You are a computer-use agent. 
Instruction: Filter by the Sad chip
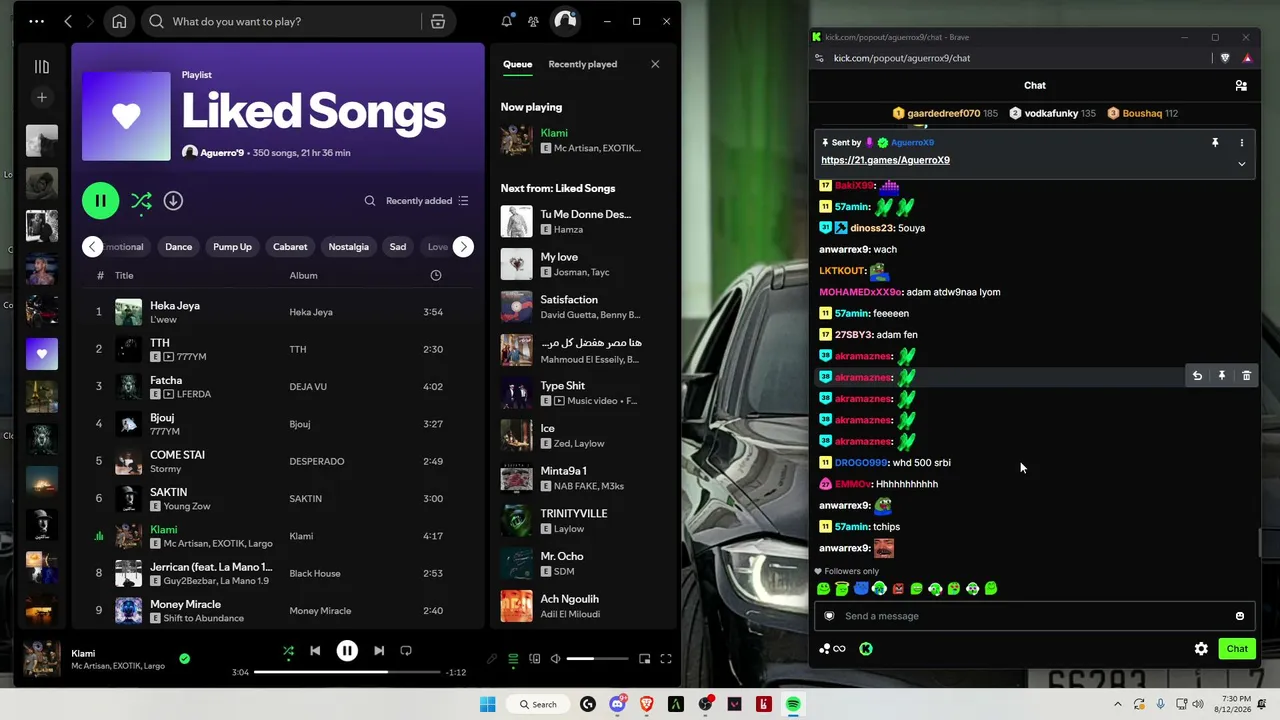(x=398, y=247)
